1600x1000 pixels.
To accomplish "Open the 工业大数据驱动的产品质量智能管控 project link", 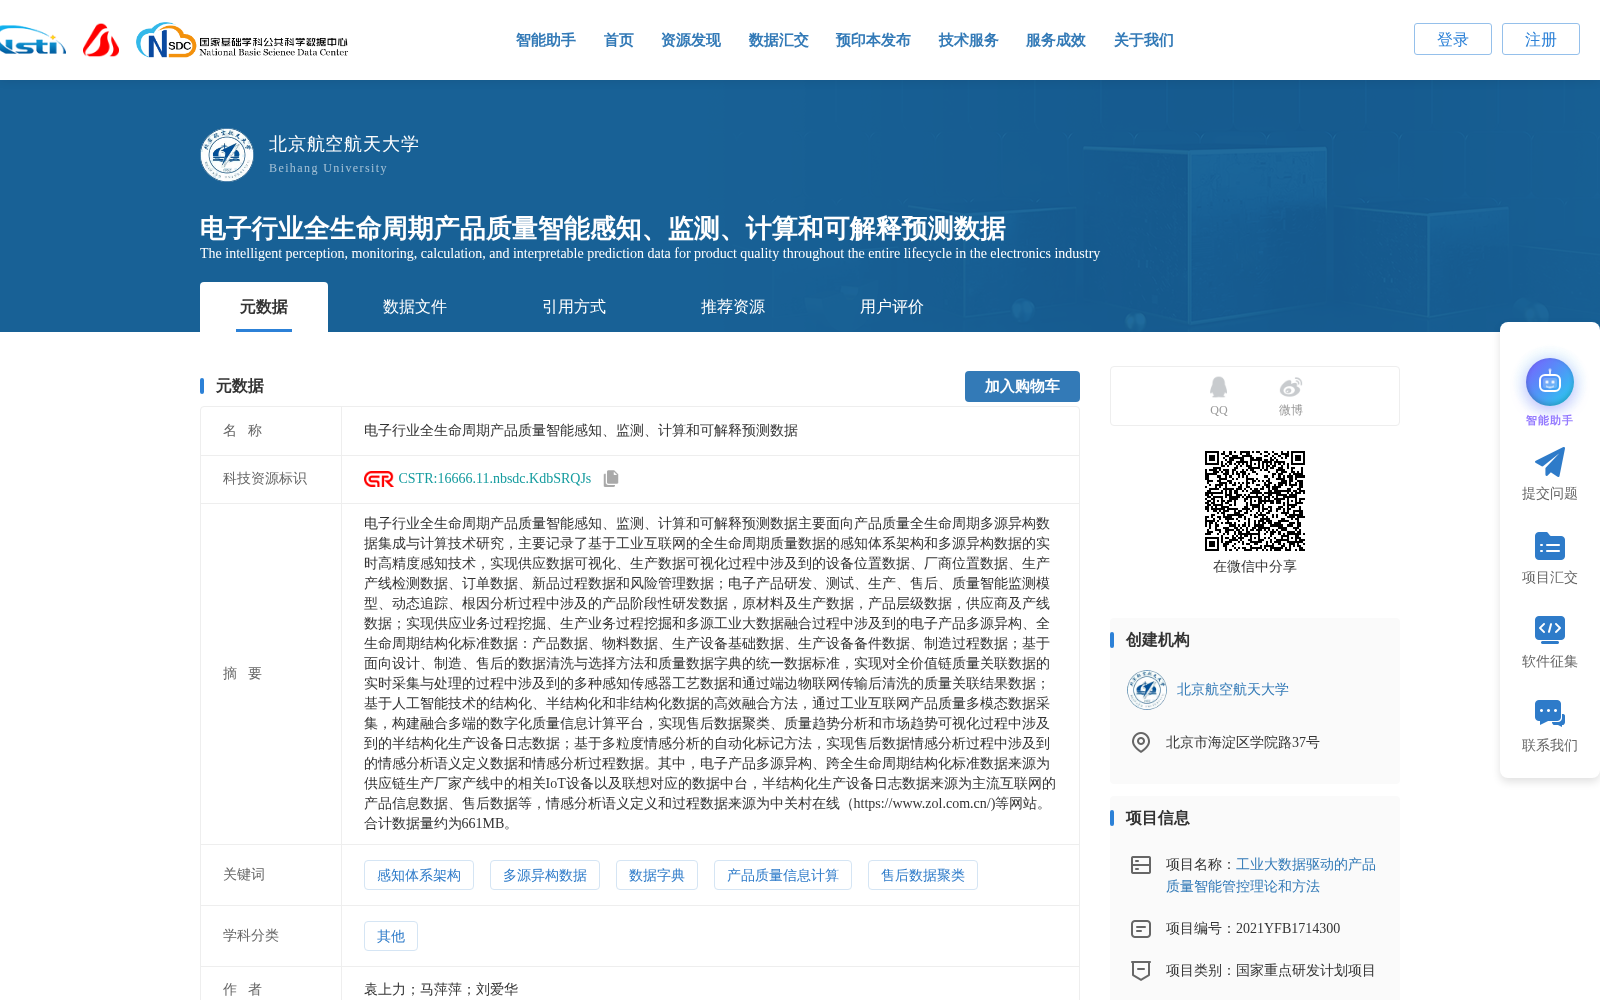I will click(x=1271, y=875).
